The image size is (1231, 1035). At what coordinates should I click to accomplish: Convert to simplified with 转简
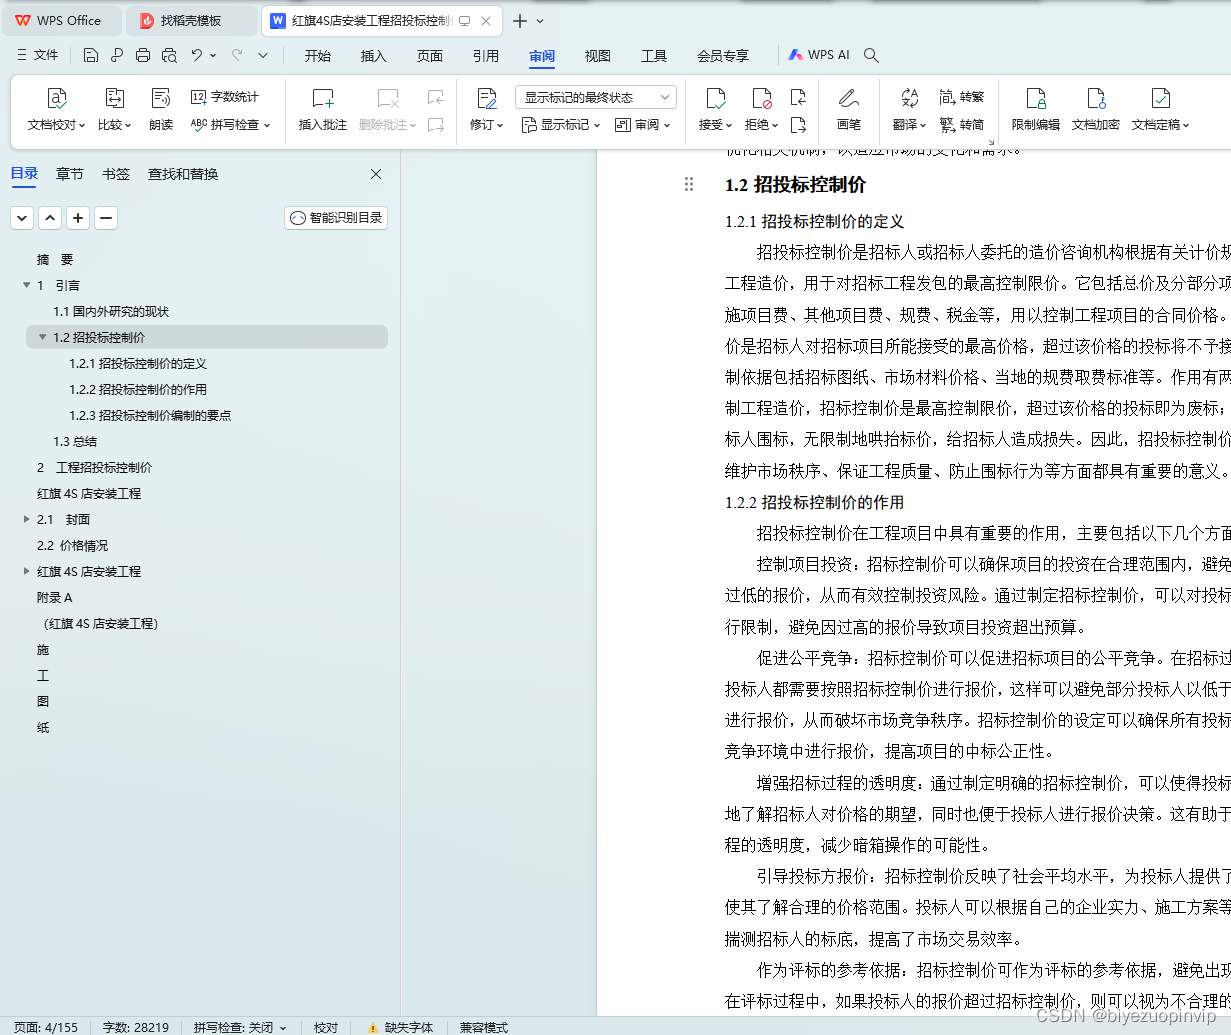click(x=962, y=125)
